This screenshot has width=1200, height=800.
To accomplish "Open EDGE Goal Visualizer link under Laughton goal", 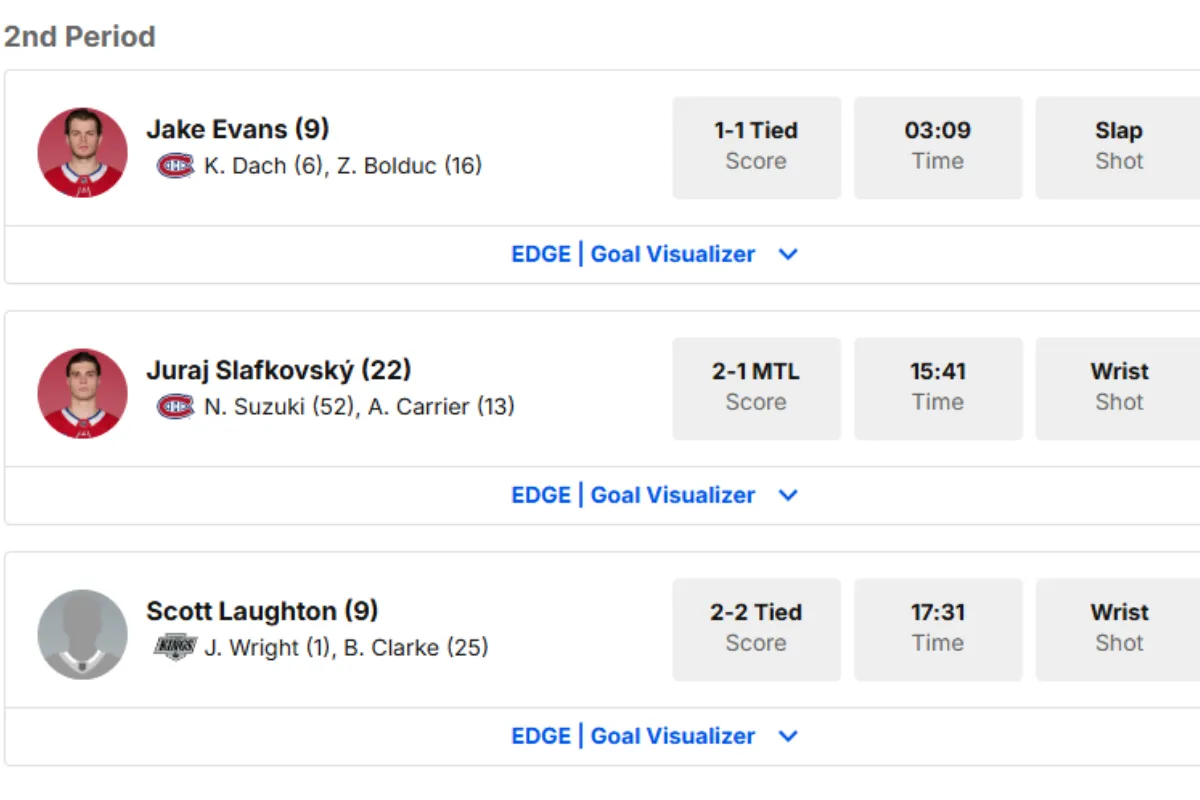I will [633, 736].
